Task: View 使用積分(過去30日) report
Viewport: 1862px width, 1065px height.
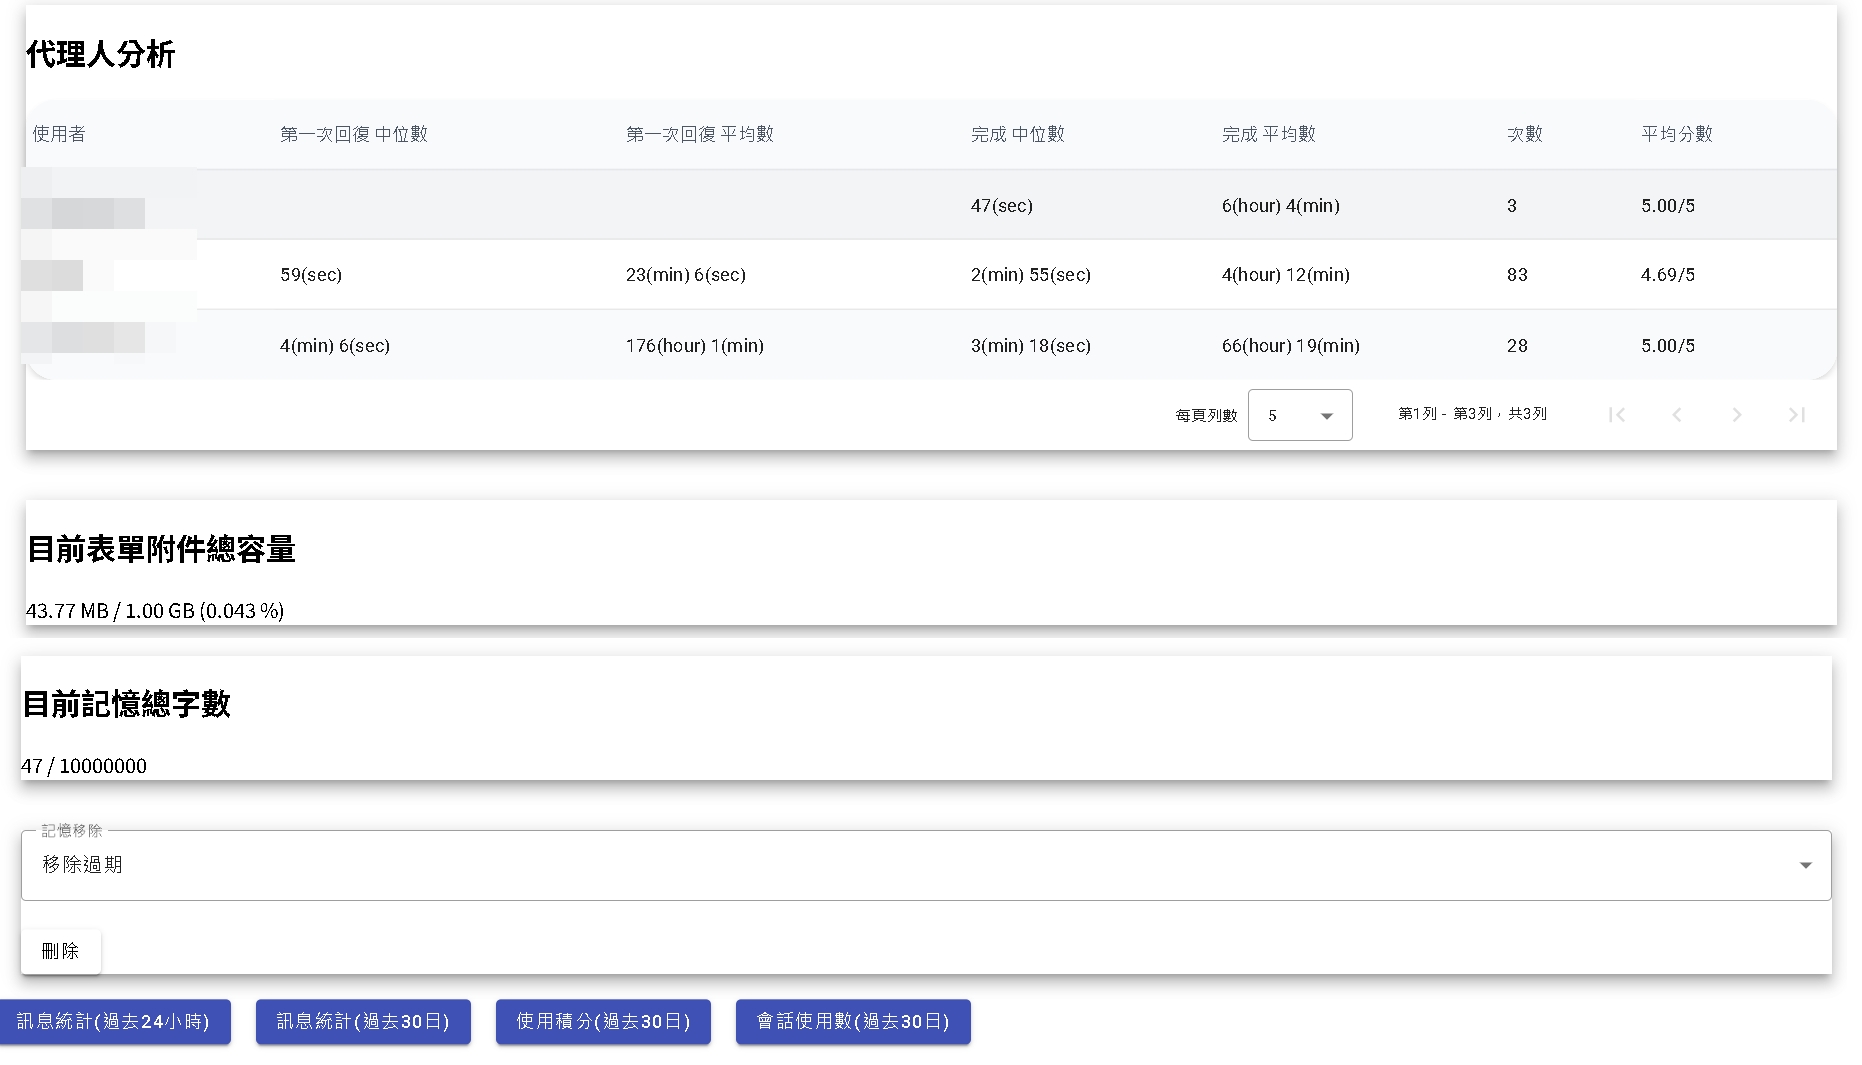Action: (603, 1021)
